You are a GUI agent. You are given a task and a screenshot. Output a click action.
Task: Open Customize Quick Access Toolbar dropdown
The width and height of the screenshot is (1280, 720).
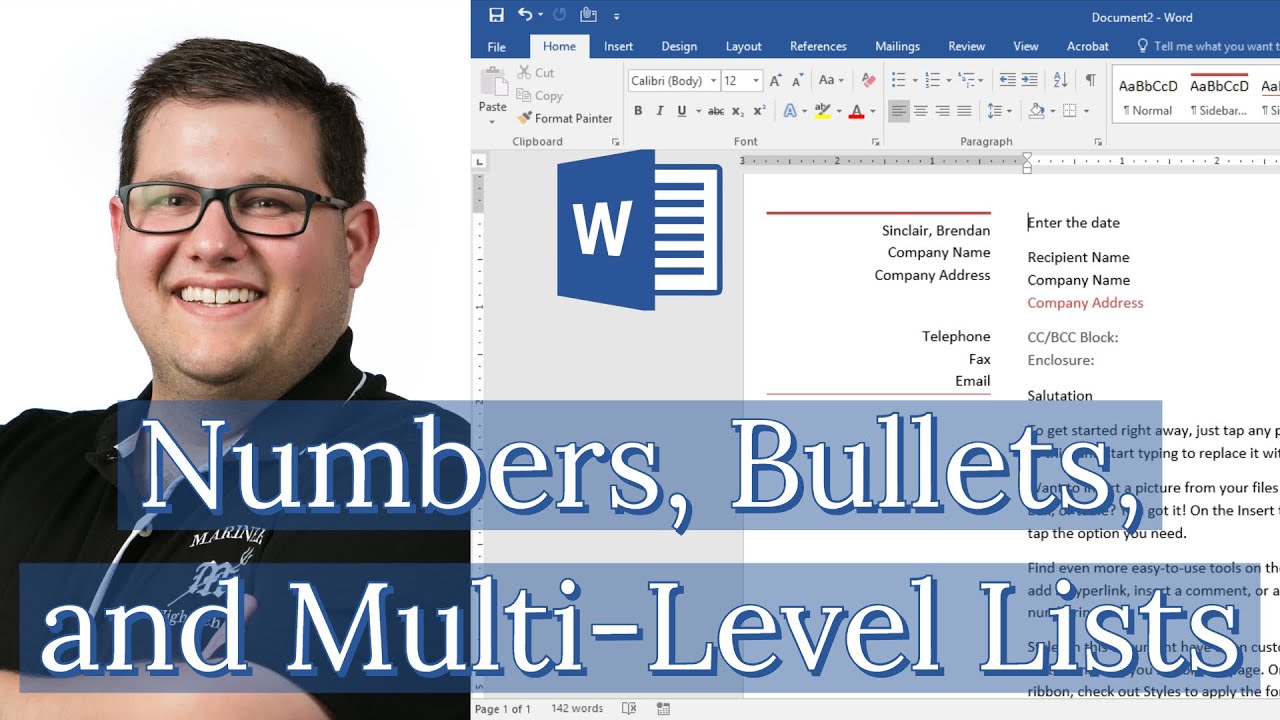(616, 16)
